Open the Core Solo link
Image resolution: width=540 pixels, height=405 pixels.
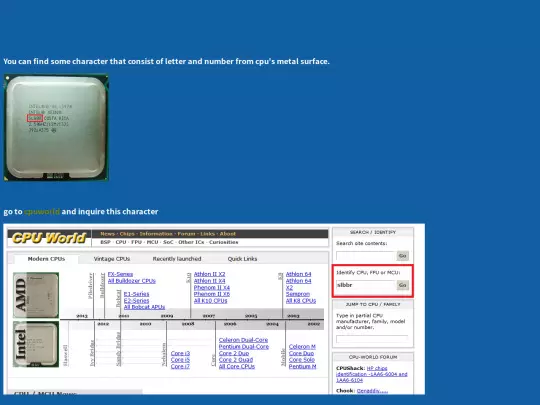click(x=302, y=360)
